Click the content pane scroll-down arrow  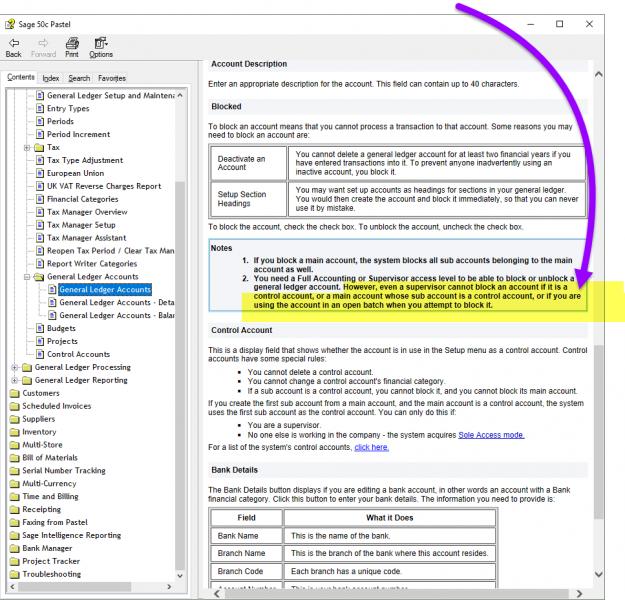pos(597,577)
